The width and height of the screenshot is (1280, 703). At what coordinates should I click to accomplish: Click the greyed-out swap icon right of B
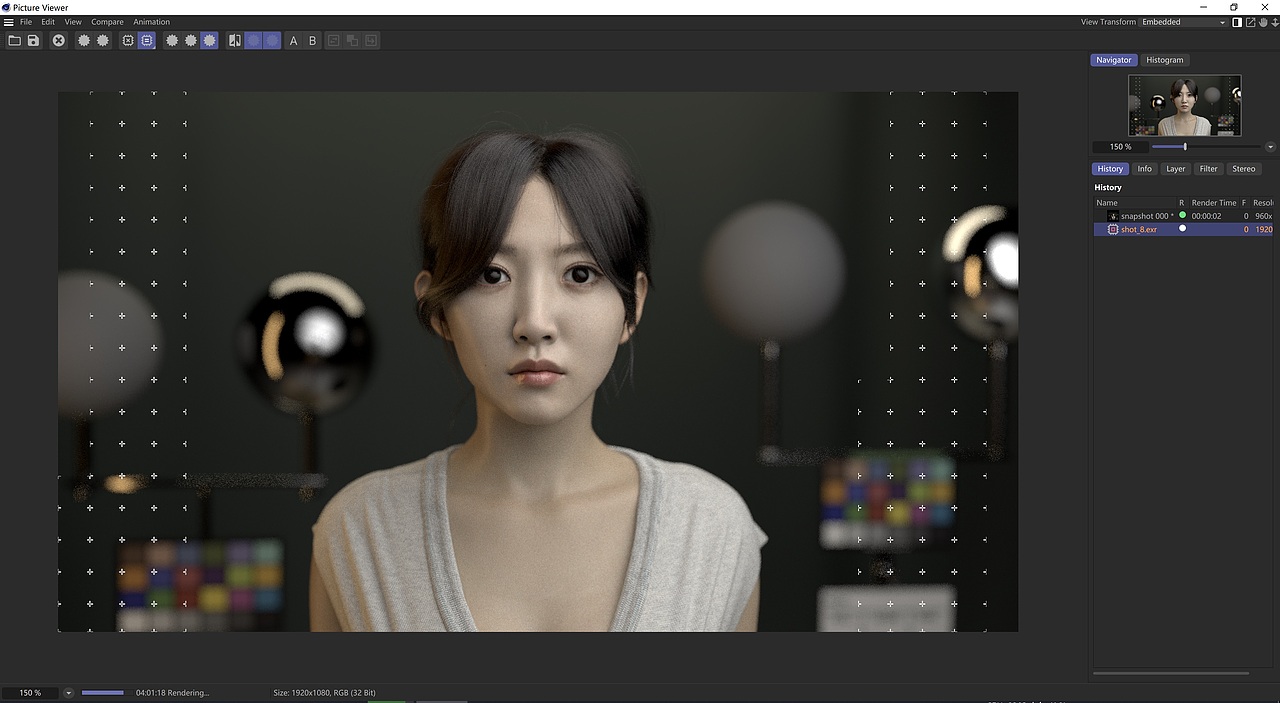(334, 41)
